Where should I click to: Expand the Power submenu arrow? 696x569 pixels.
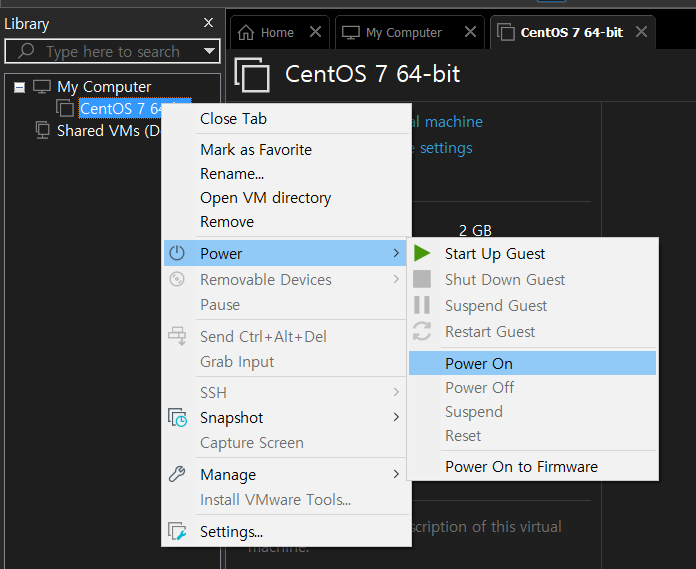(x=396, y=253)
